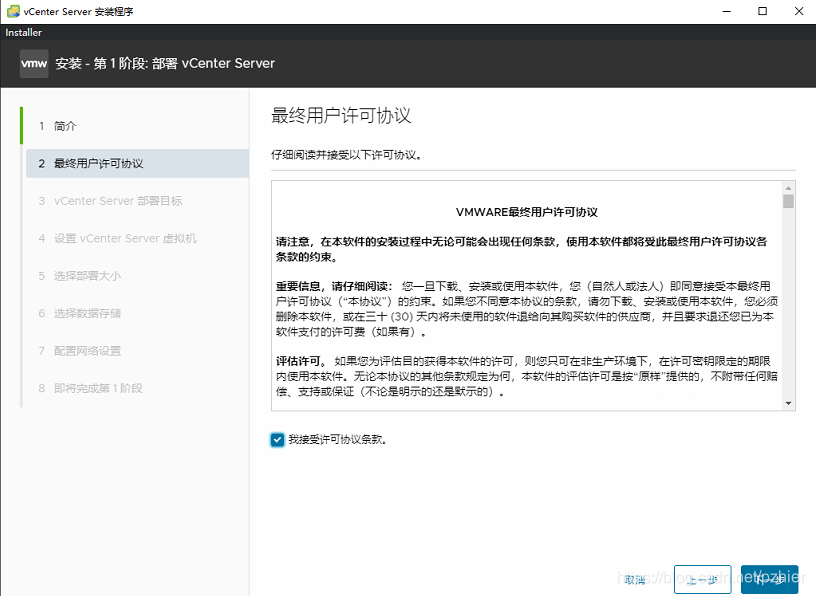The image size is (816, 596).
Task: Click the 请注意 bold notice paragraph
Action: [x=521, y=249]
